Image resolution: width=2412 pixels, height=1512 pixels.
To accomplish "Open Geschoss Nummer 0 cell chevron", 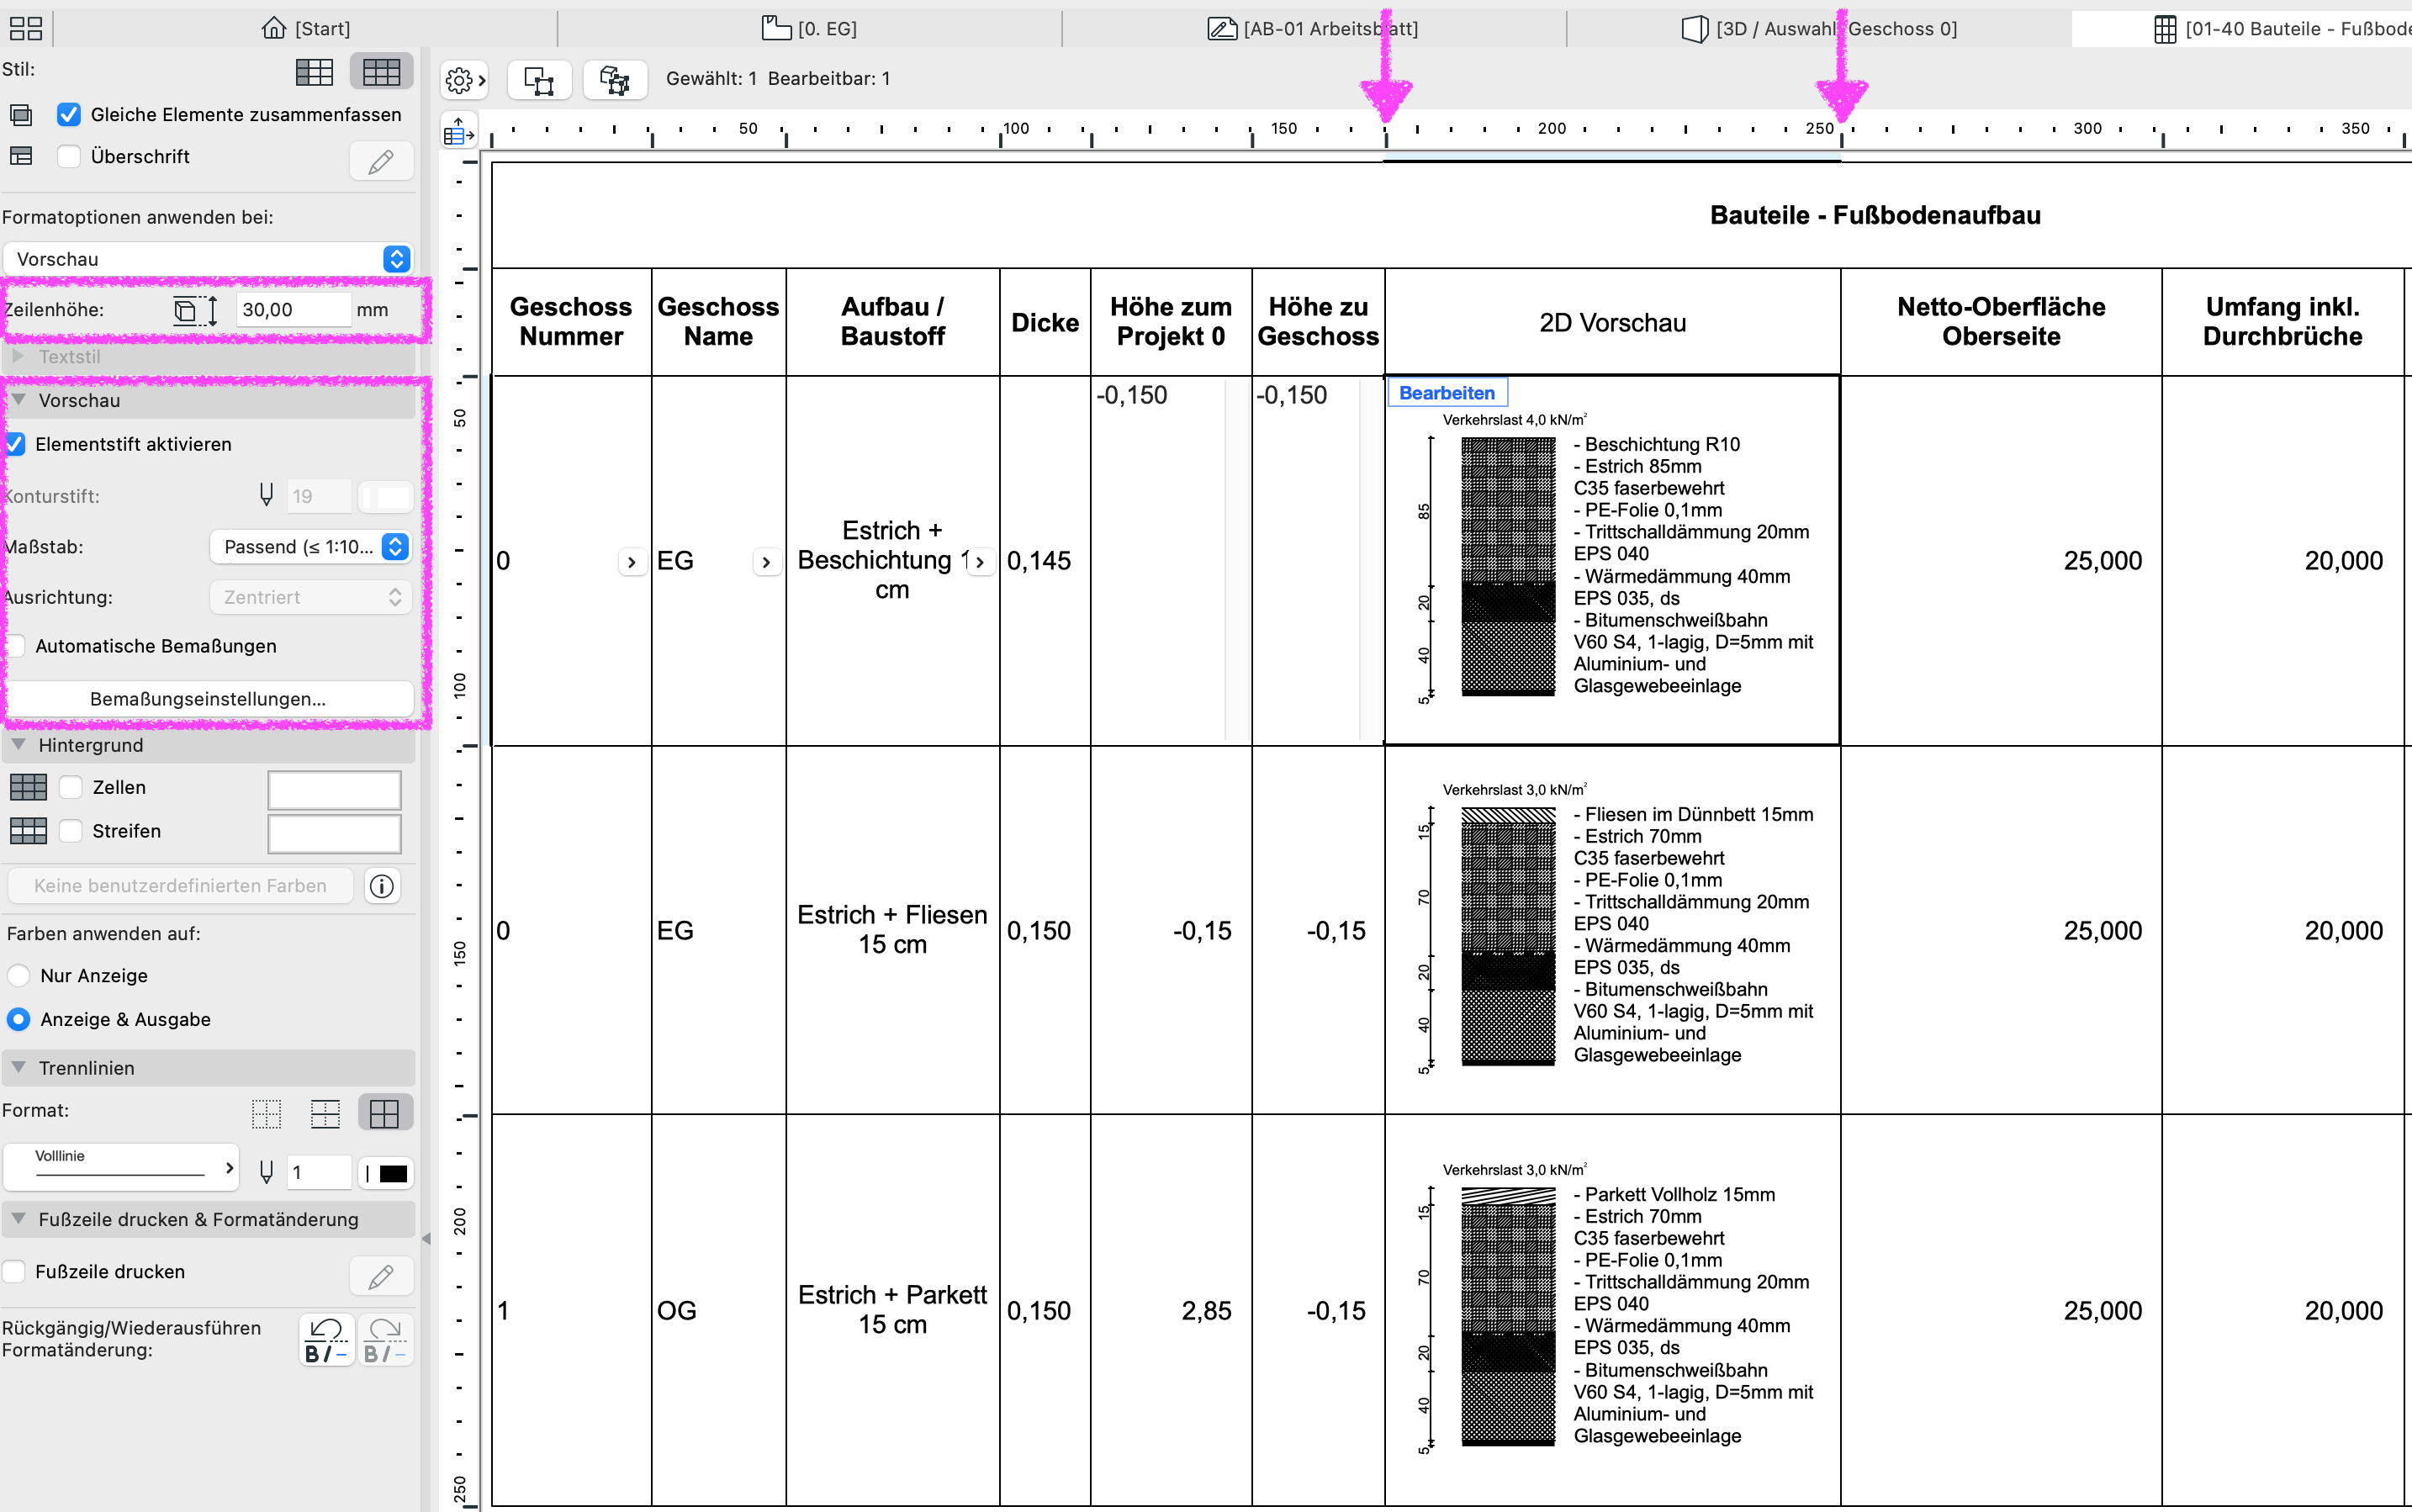I will pyautogui.click(x=631, y=562).
